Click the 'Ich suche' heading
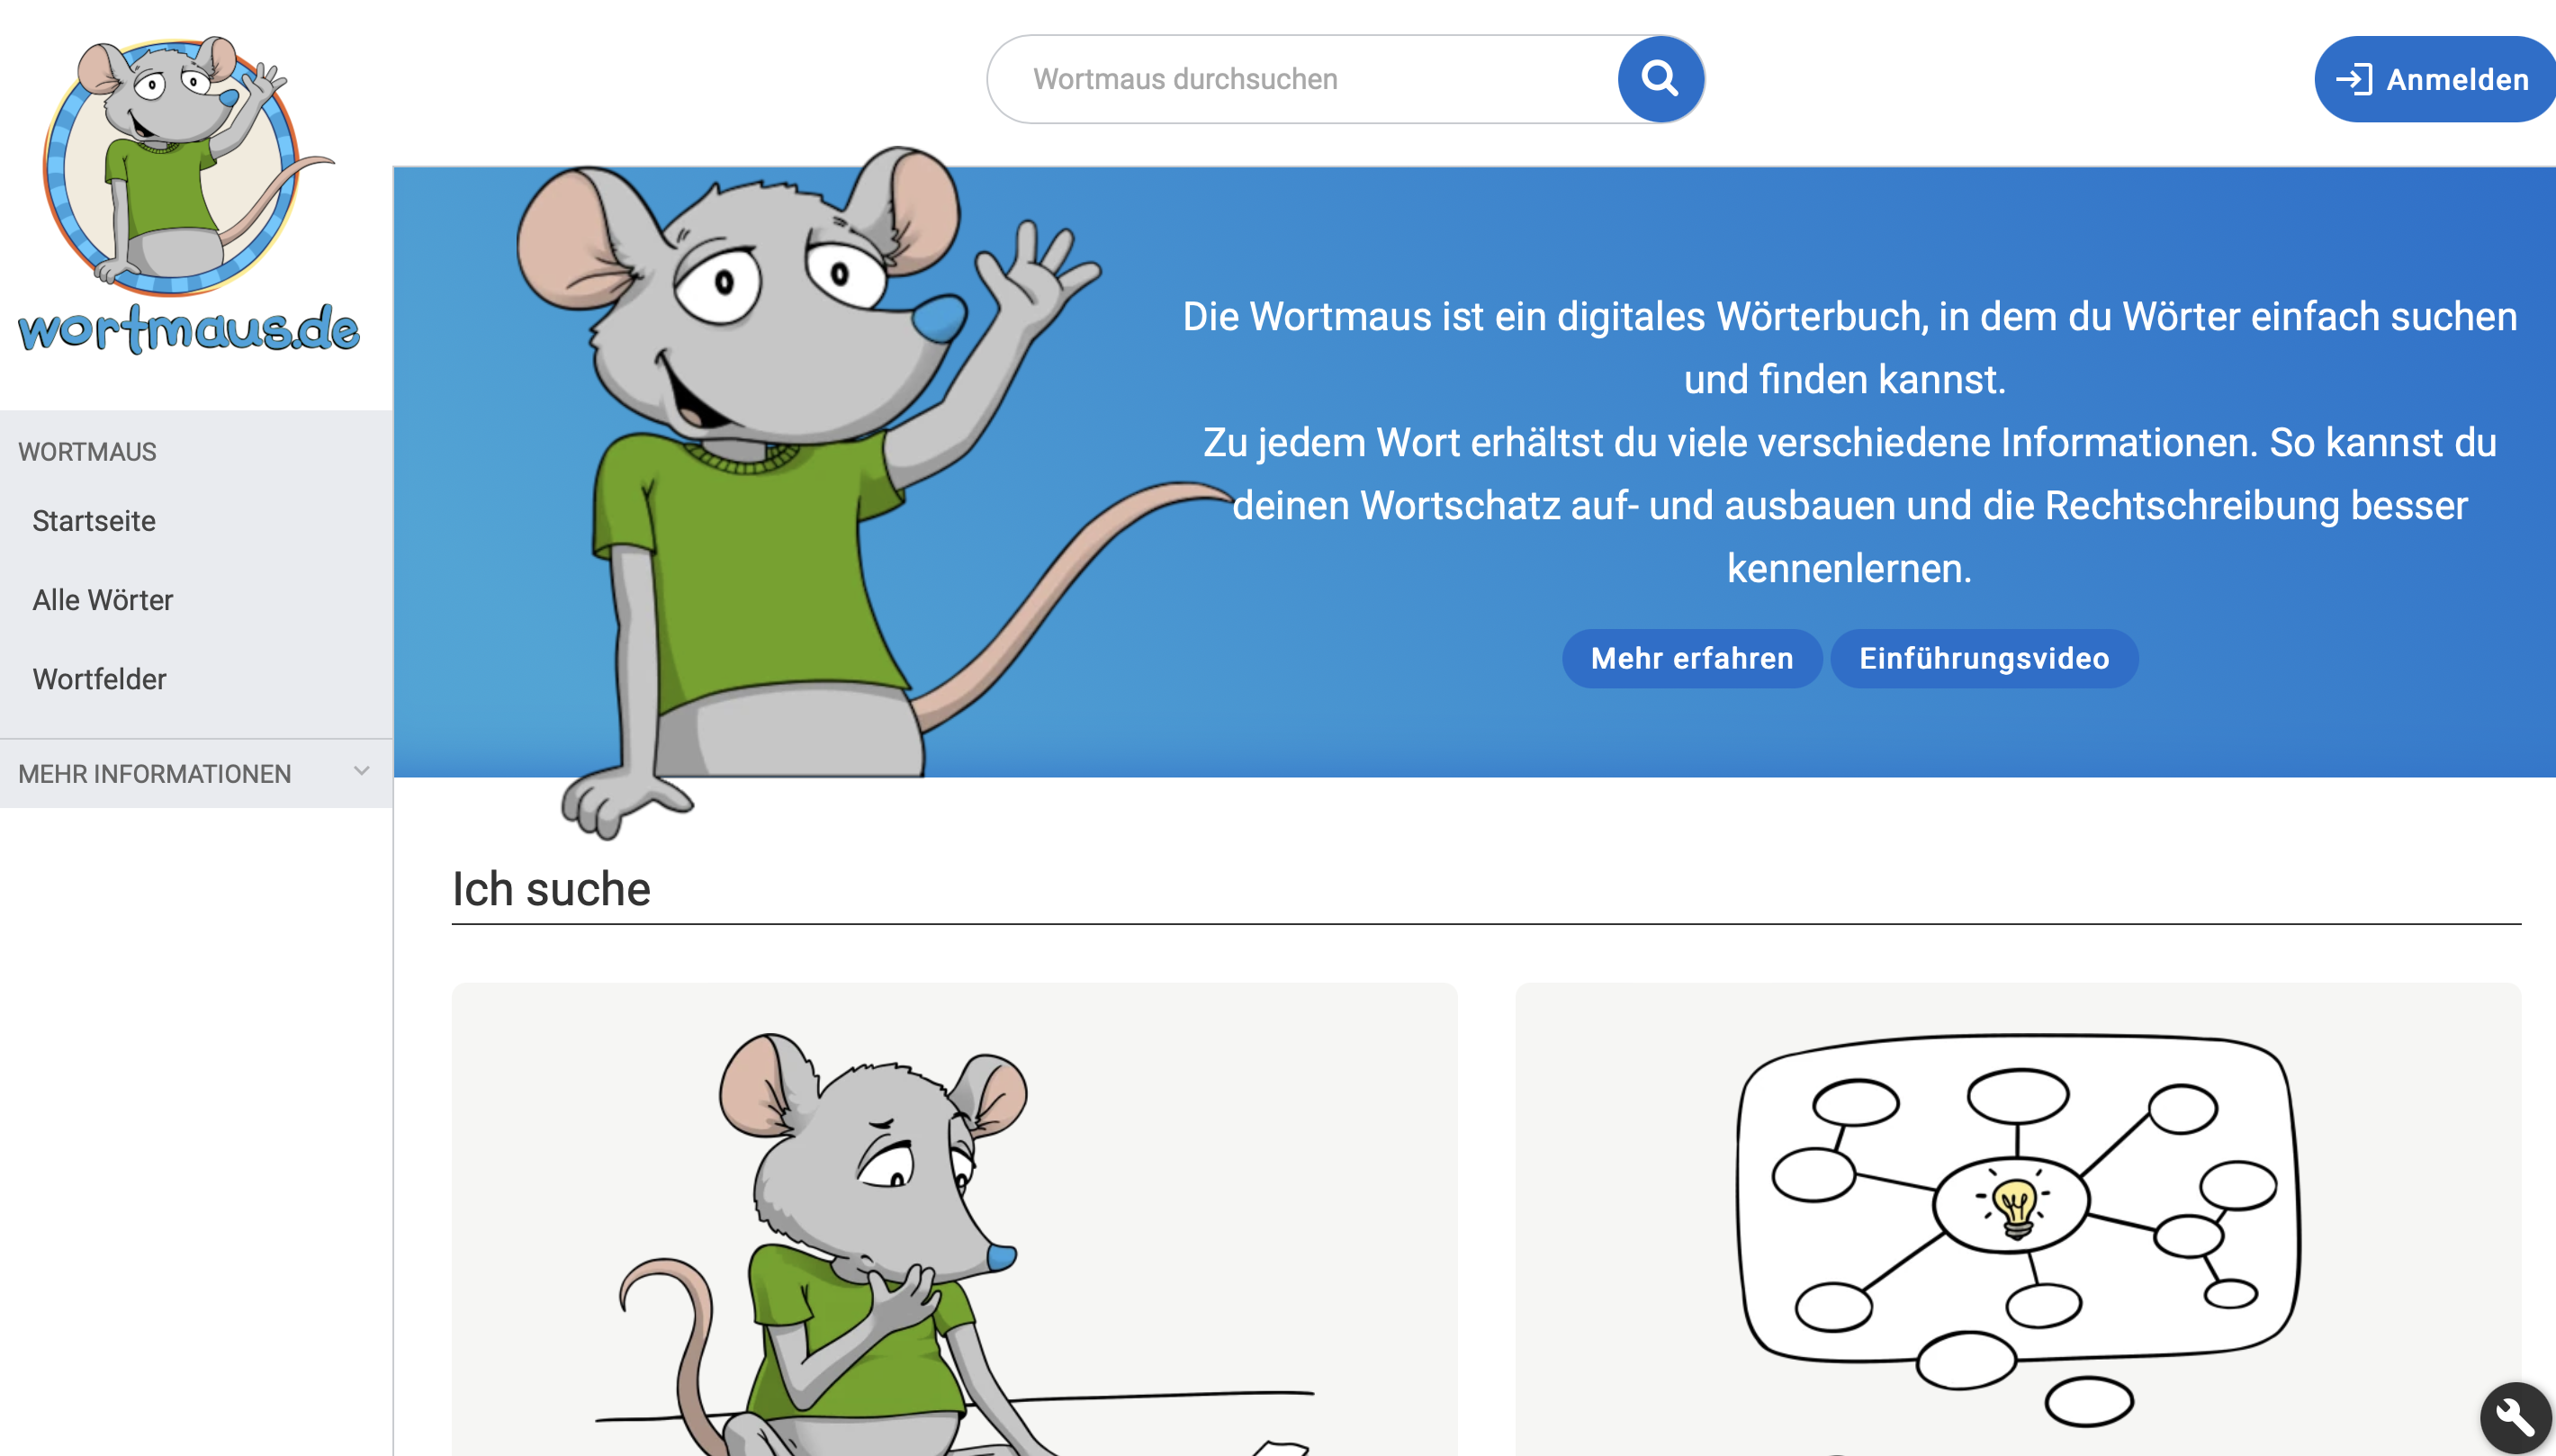The height and width of the screenshot is (1456, 2556). pyautogui.click(x=551, y=889)
